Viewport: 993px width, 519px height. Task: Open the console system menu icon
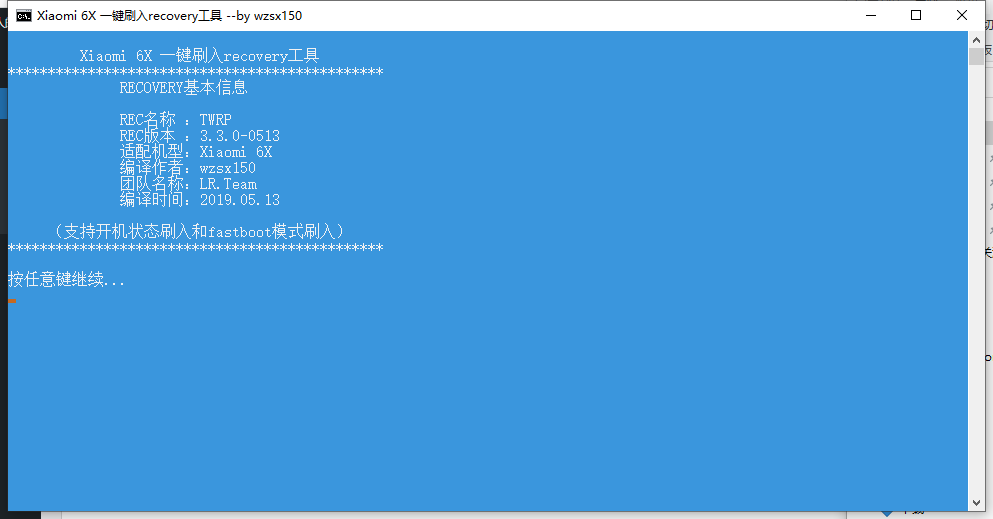pyautogui.click(x=24, y=16)
